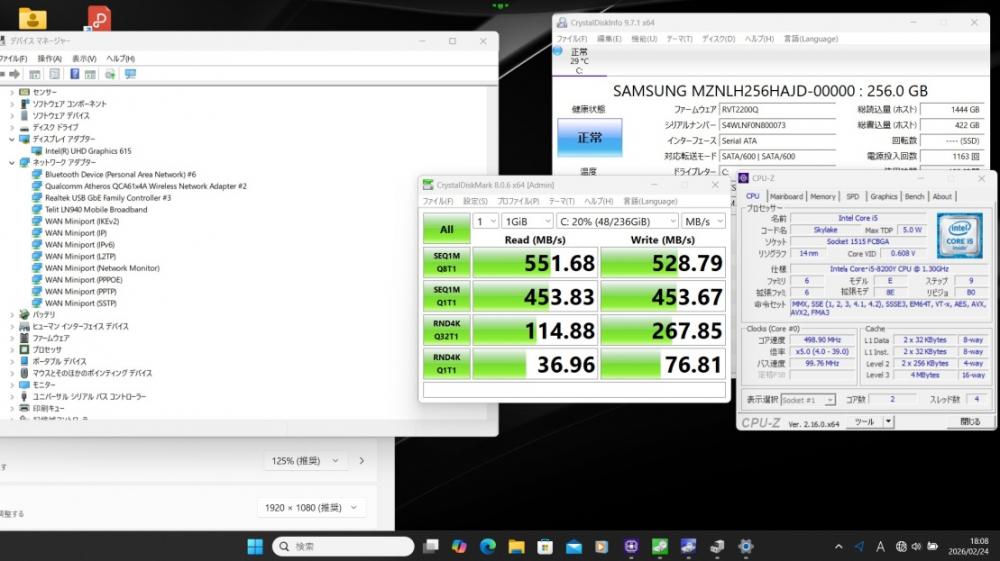Open the ディスク(D) menu in CrystalDiskInfo
Screen dimensions: 1000x561
(x=719, y=39)
